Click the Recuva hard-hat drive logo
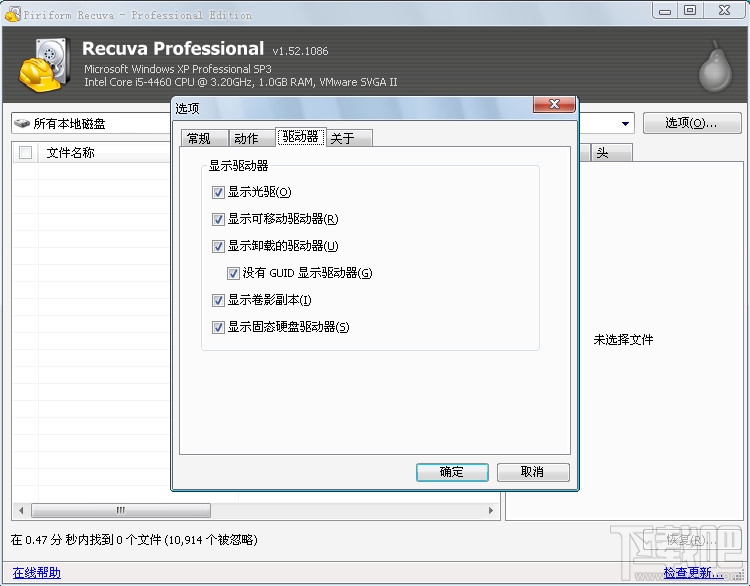Image resolution: width=750 pixels, height=586 pixels. click(45, 65)
